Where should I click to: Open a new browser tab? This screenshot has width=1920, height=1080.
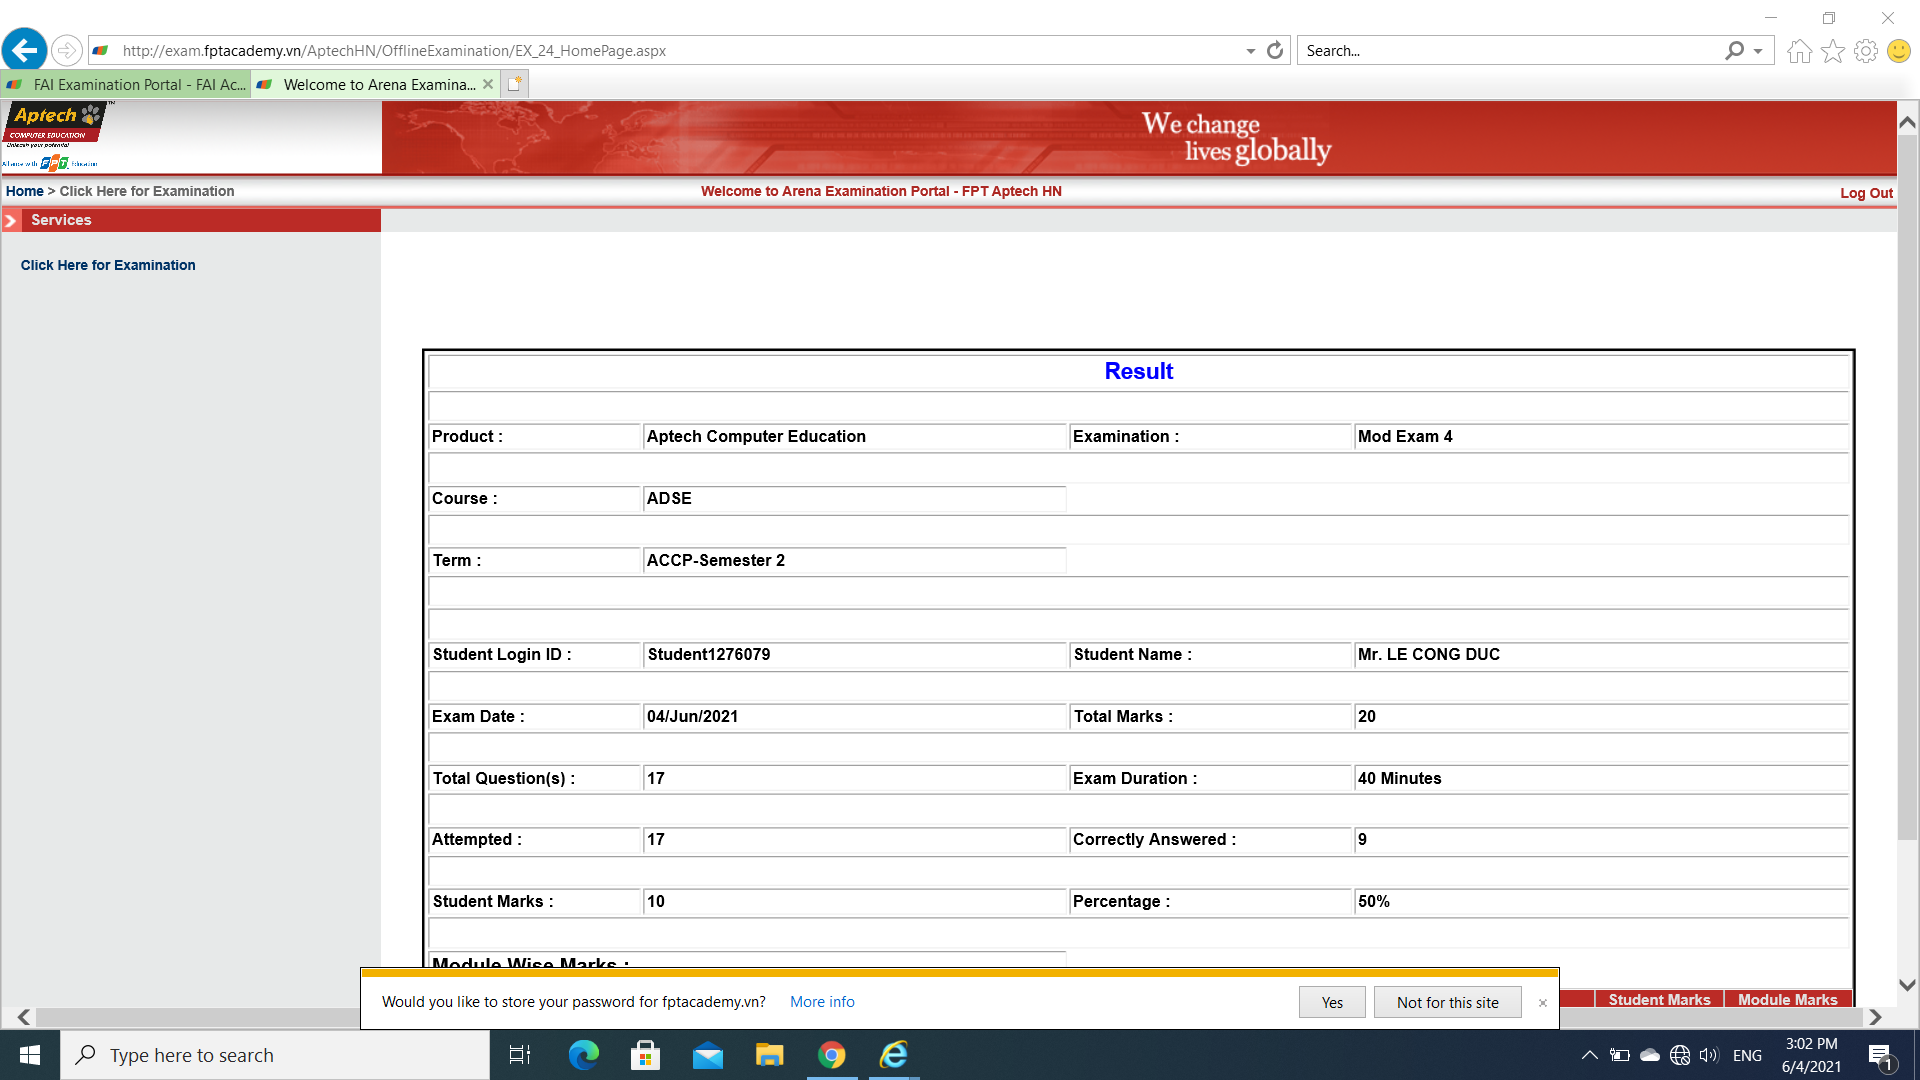(515, 84)
